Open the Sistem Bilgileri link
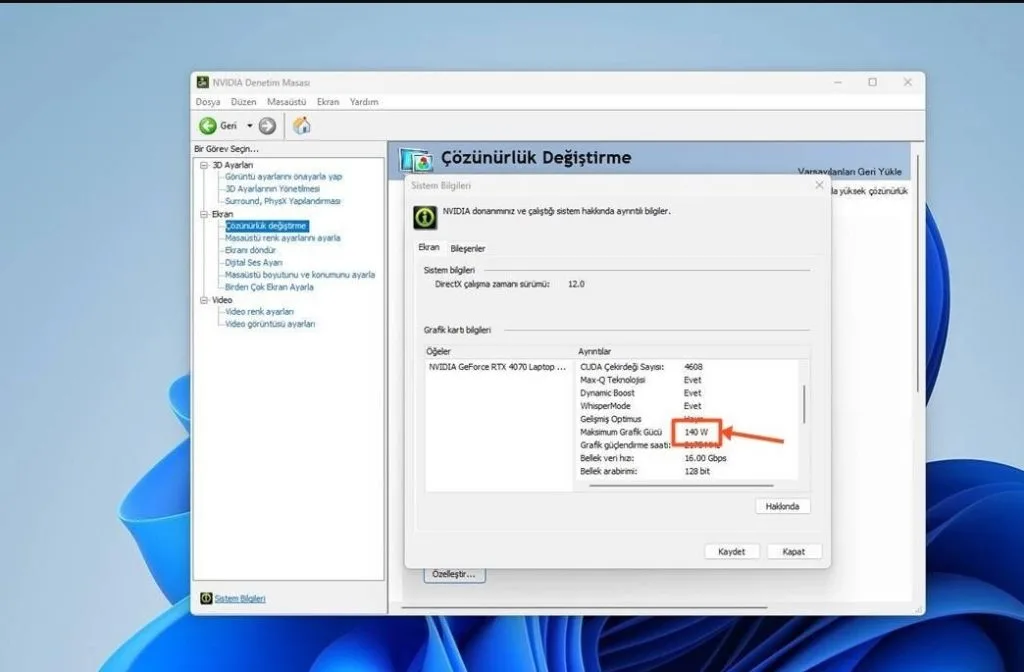The image size is (1024, 672). click(x=240, y=599)
